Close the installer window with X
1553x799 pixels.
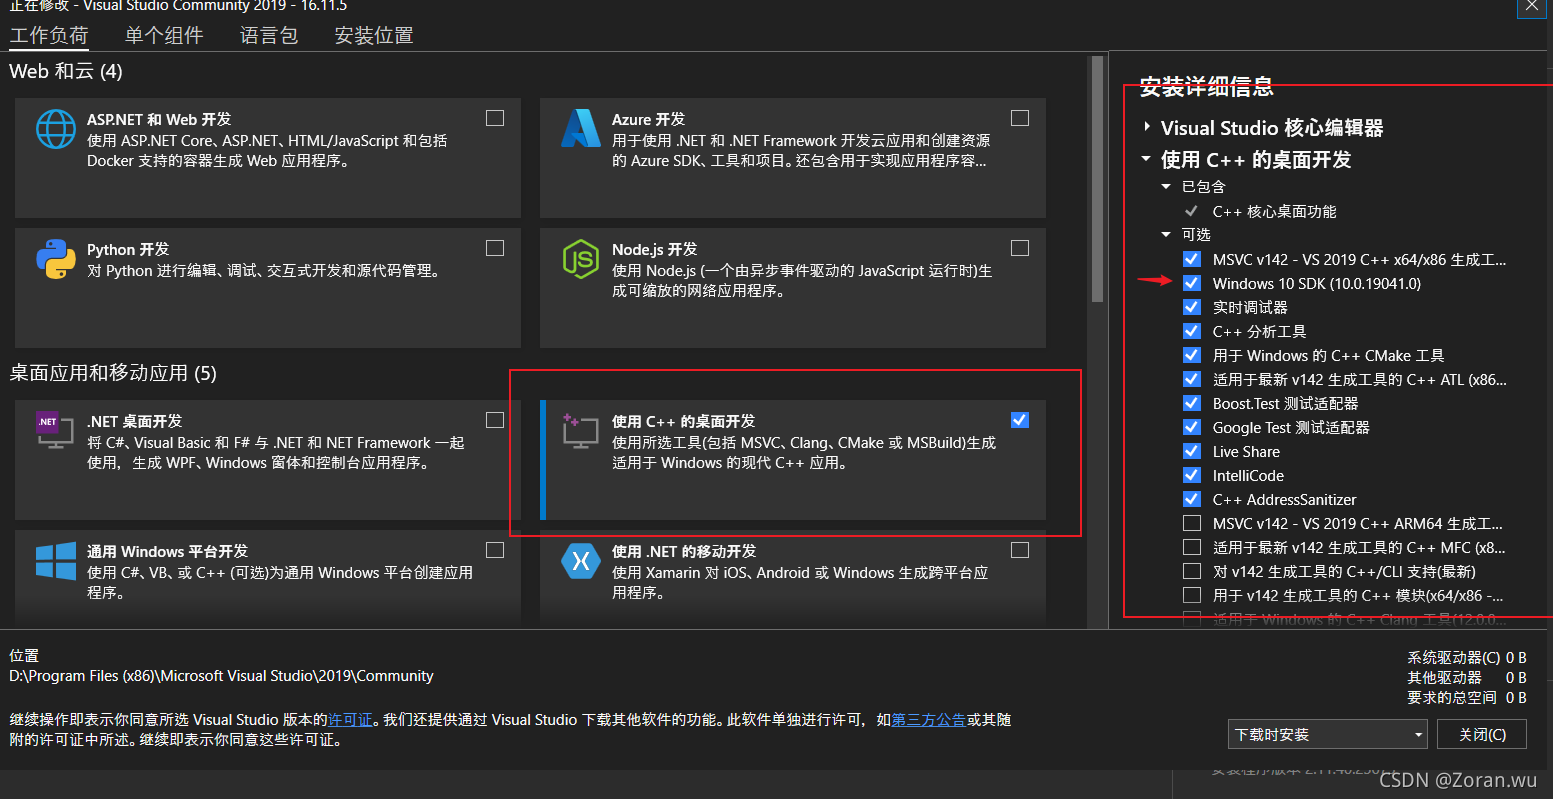click(x=1532, y=6)
